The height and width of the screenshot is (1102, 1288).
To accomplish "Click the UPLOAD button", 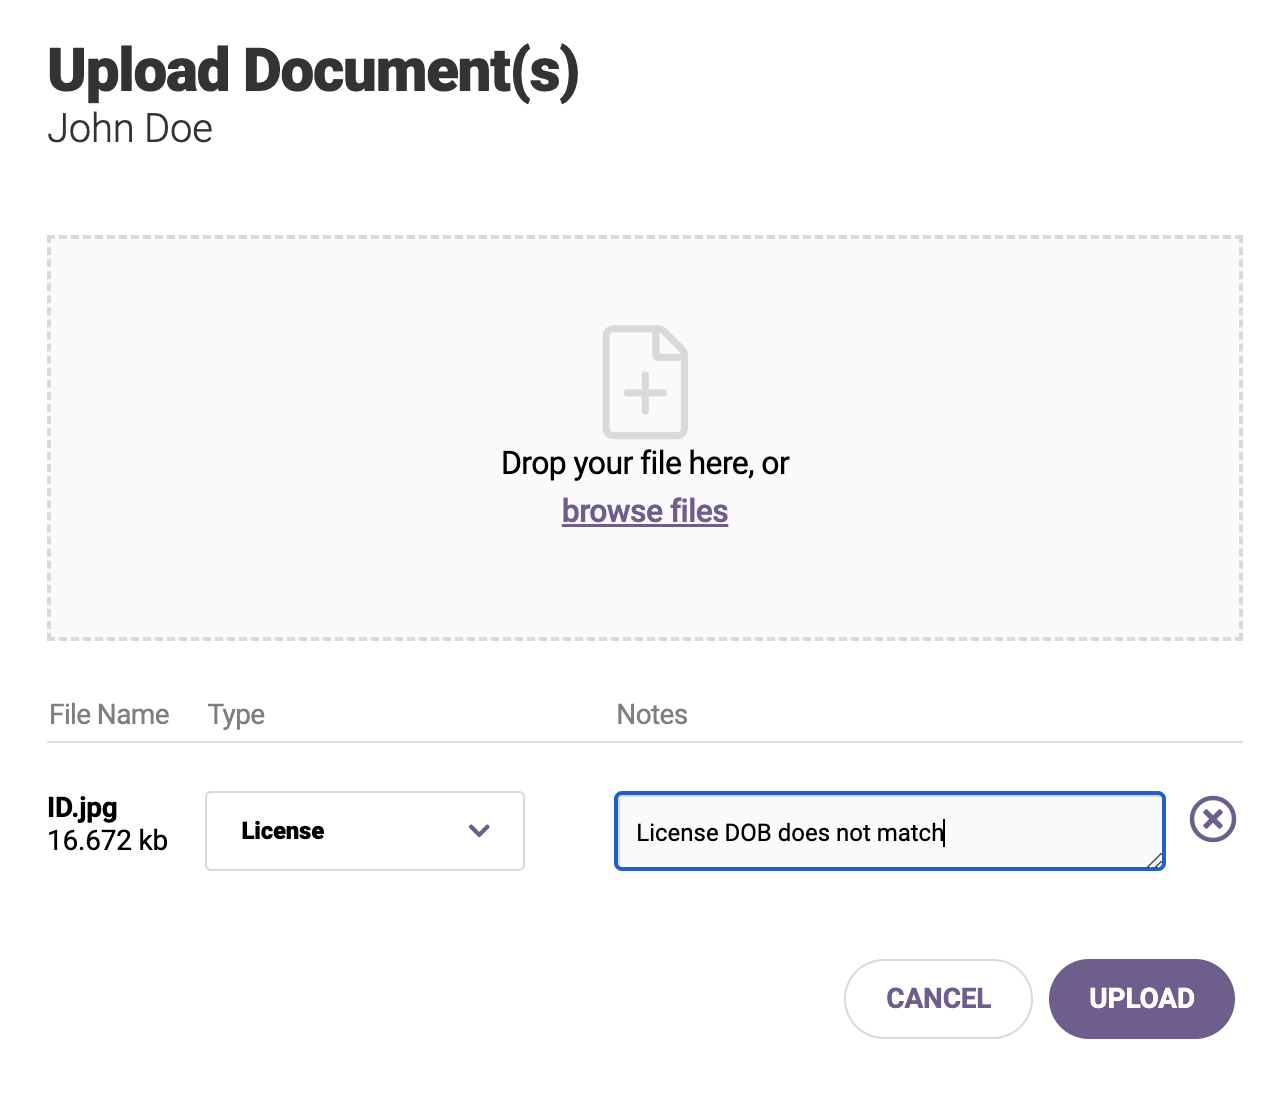I will [x=1142, y=998].
